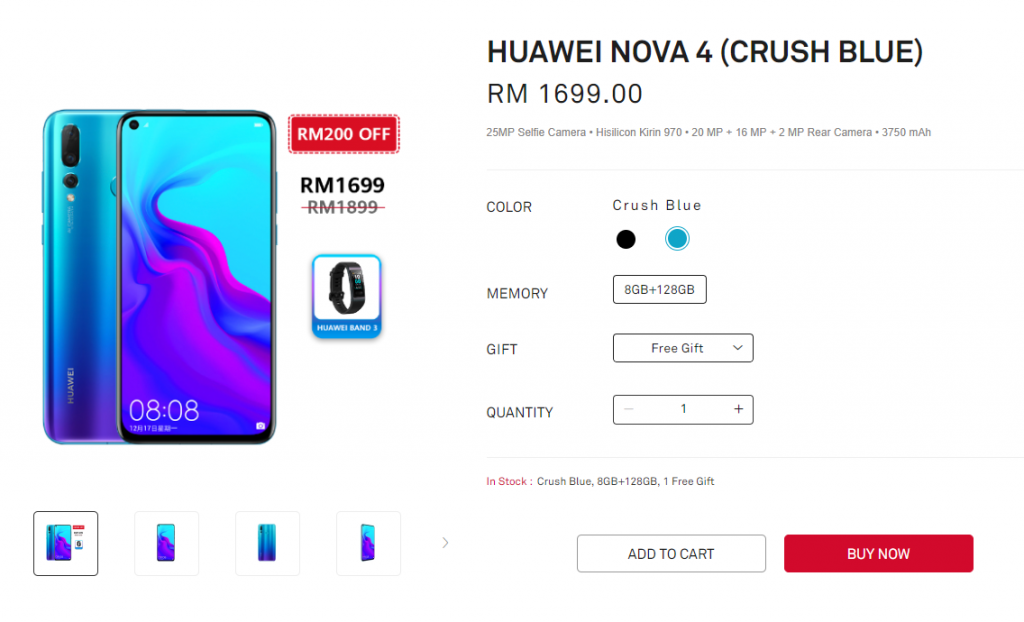Decrease quantity with minus icon
Image resolution: width=1024 pixels, height=622 pixels.
tap(628, 409)
